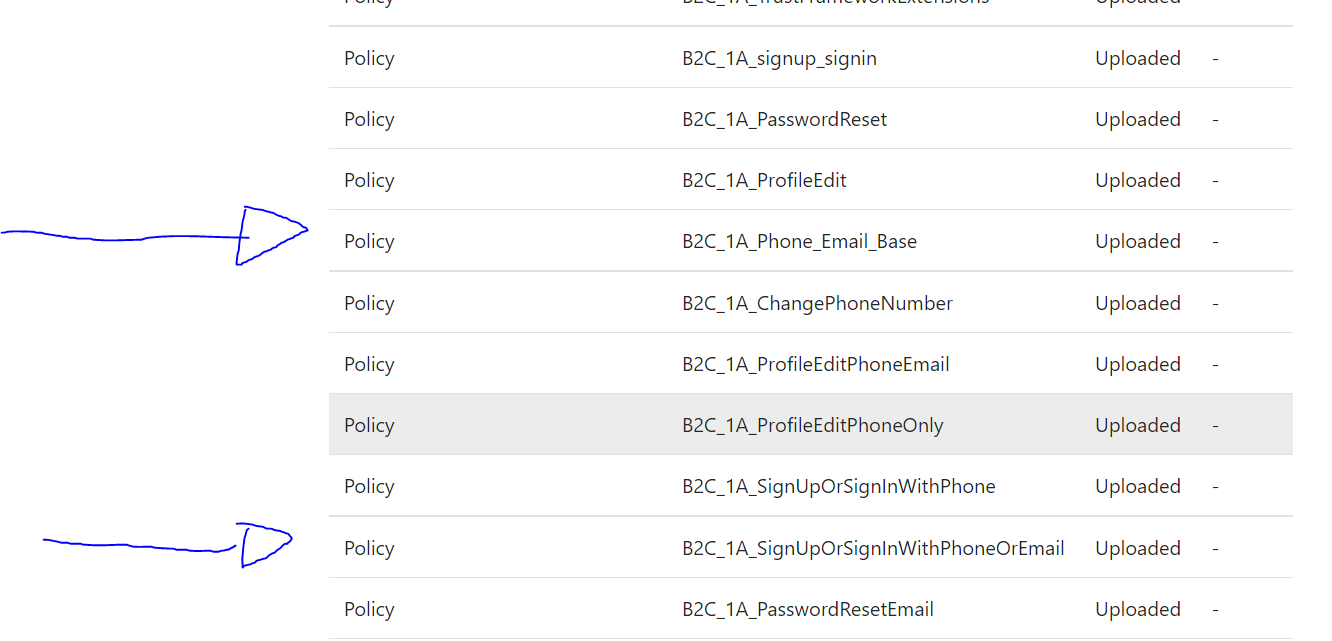Open the B2C_1A_ProfileEdit policy
Image resolution: width=1332 pixels, height=641 pixels.
coord(764,180)
